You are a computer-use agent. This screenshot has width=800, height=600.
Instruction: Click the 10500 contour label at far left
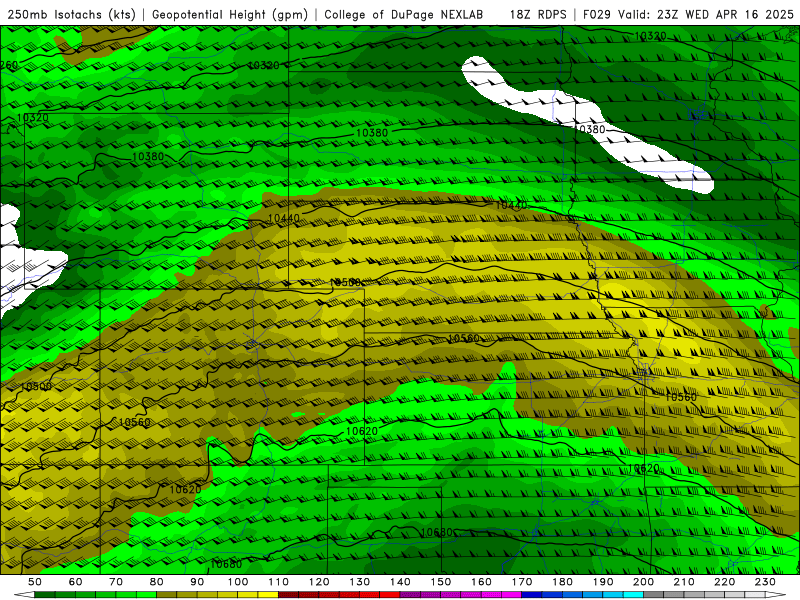point(36,386)
